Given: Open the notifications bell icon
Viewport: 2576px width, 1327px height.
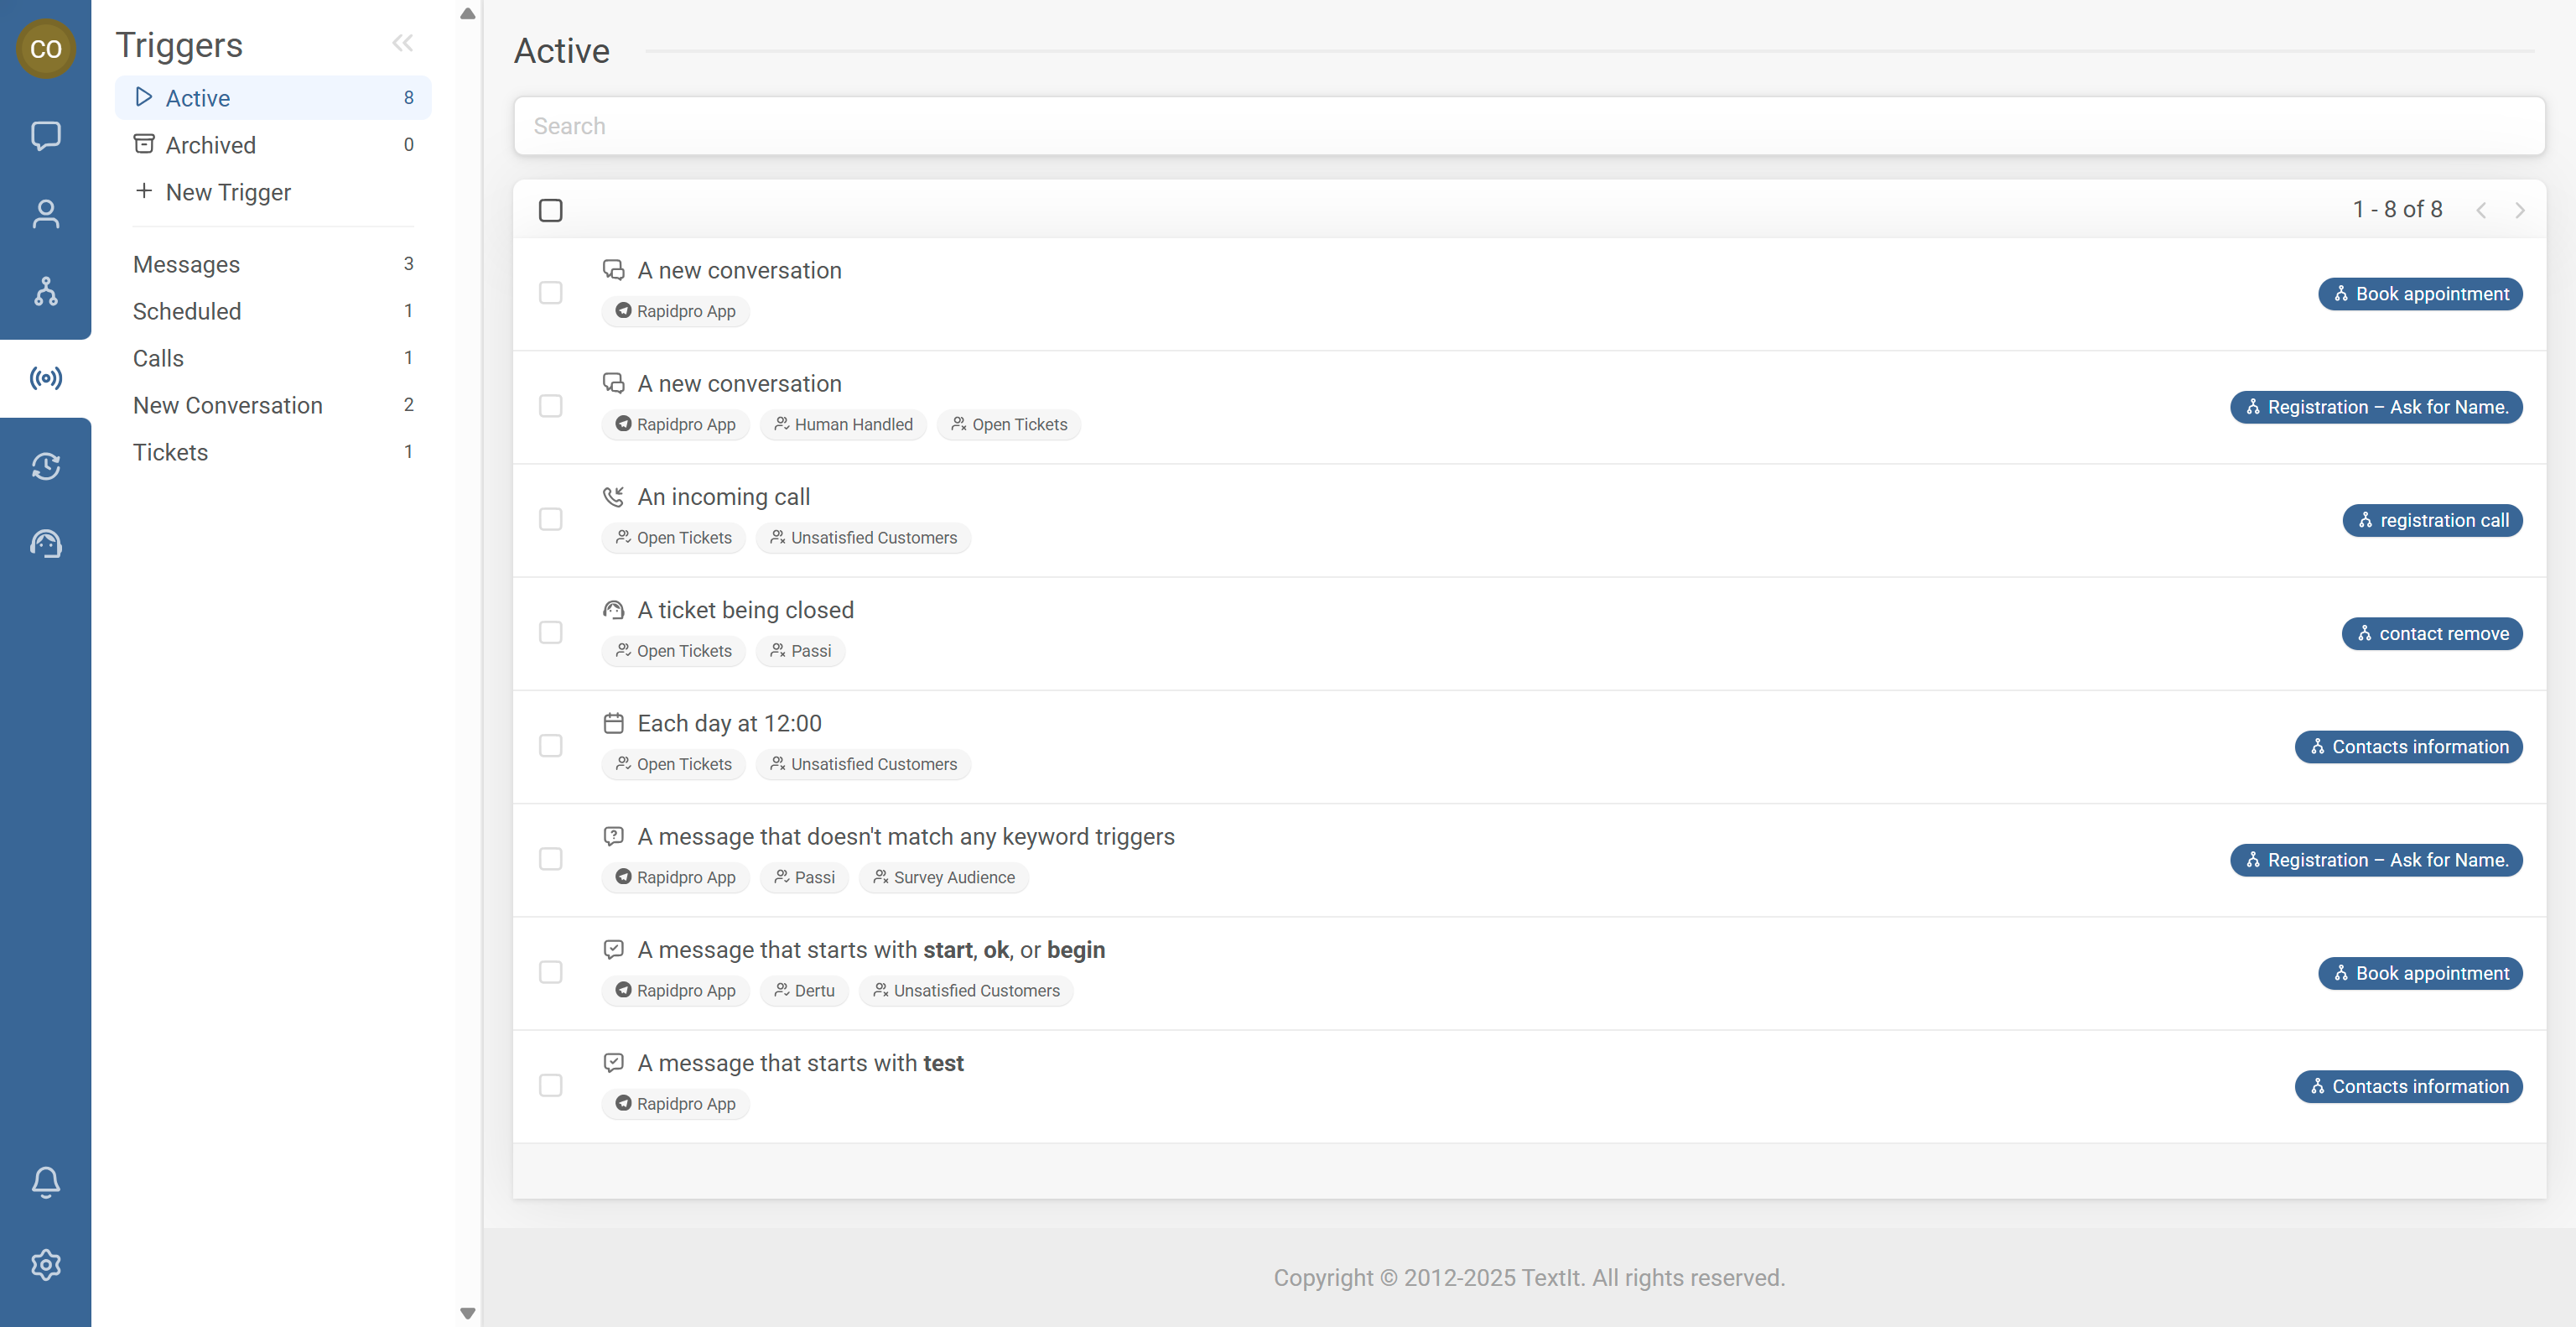Looking at the screenshot, I should point(45,1181).
